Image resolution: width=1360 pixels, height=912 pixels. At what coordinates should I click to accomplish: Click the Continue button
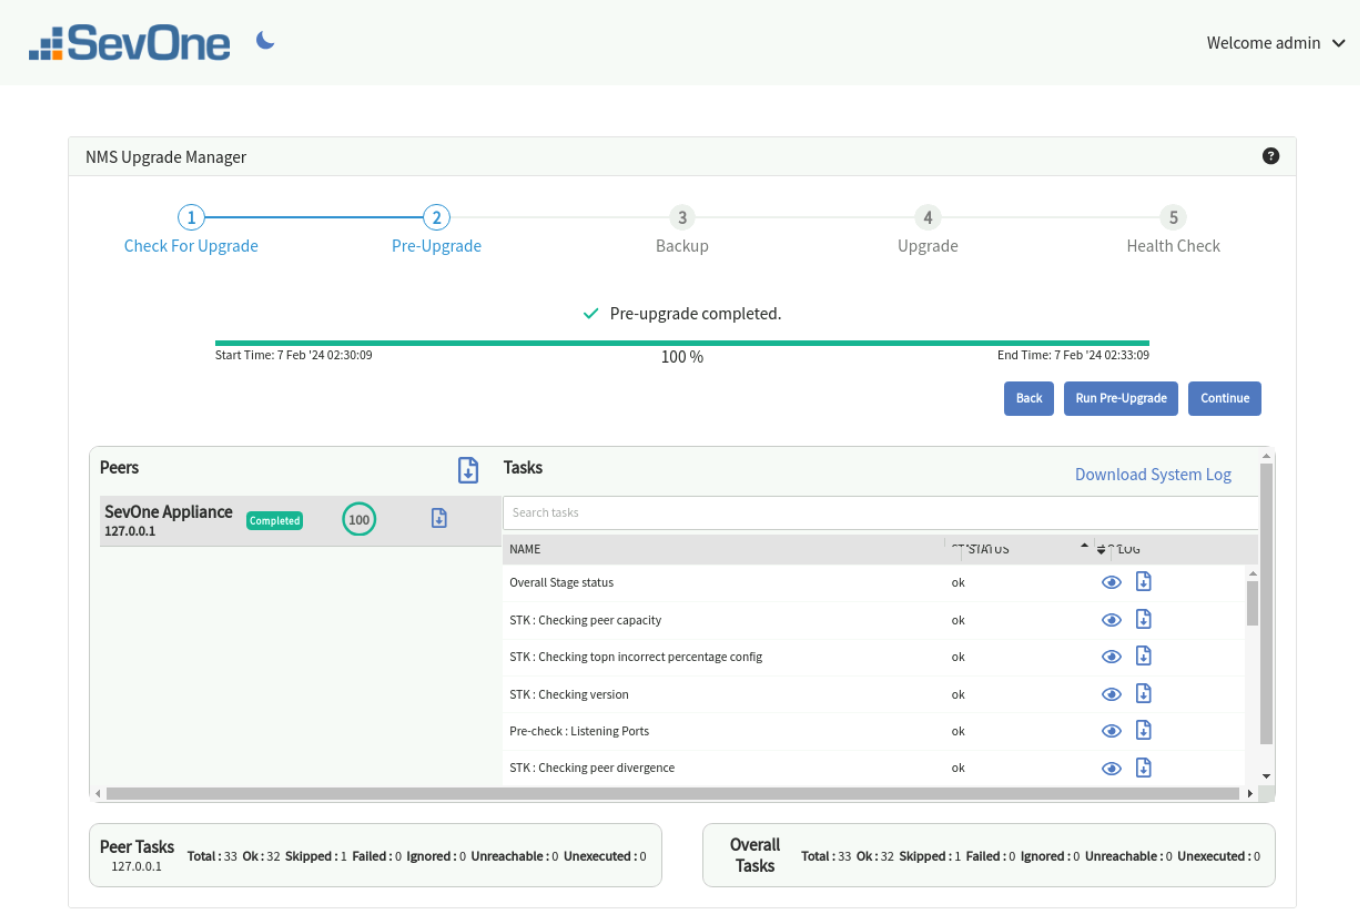1225,398
